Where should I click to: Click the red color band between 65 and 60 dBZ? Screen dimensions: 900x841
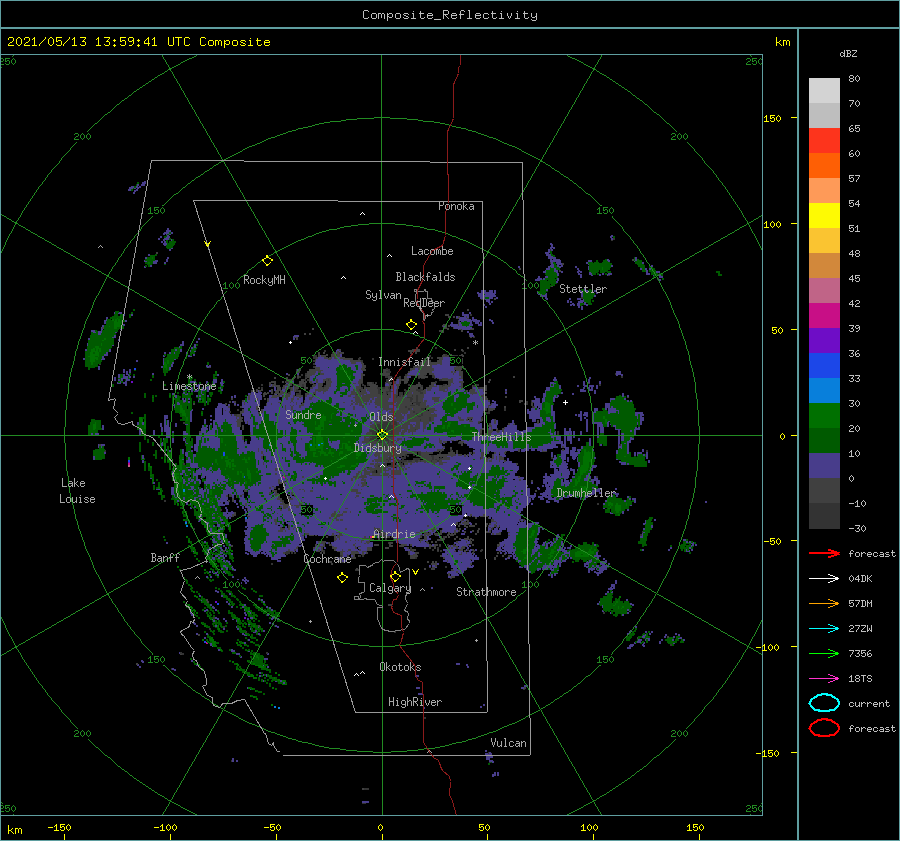824,141
